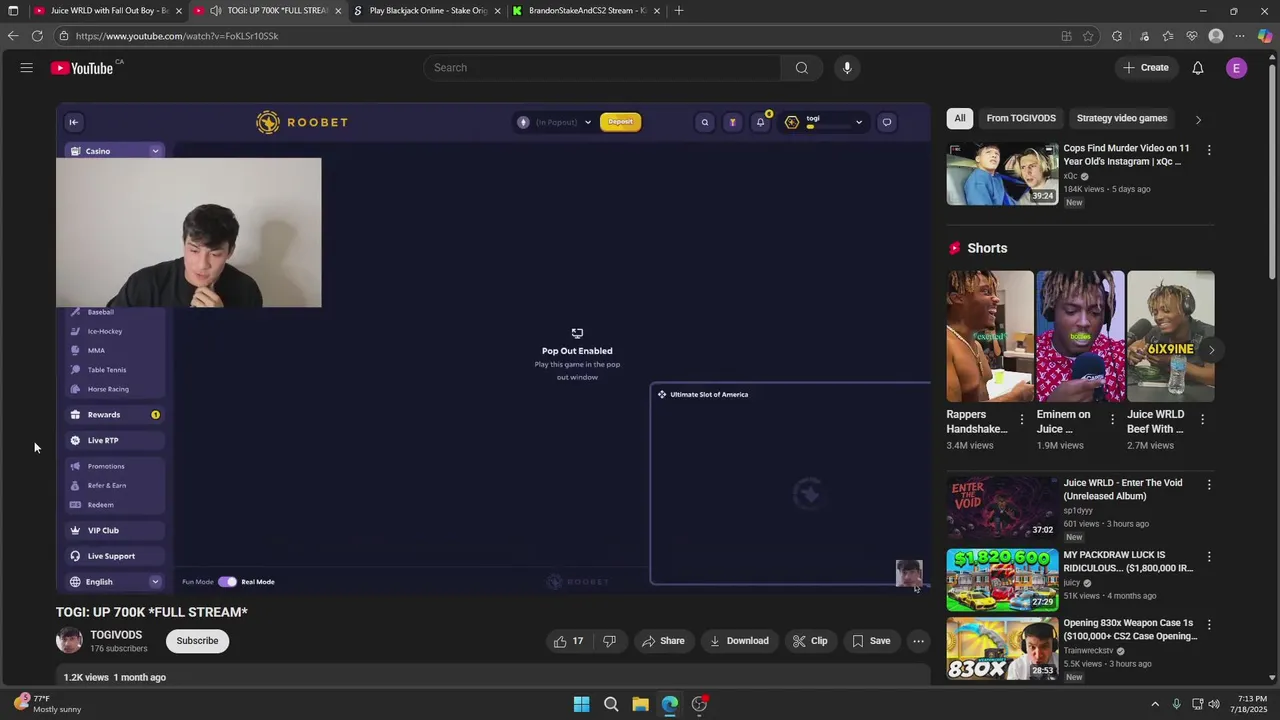Image resolution: width=1280 pixels, height=720 pixels.
Task: Go to YouTube home via logo
Action: [x=82, y=68]
